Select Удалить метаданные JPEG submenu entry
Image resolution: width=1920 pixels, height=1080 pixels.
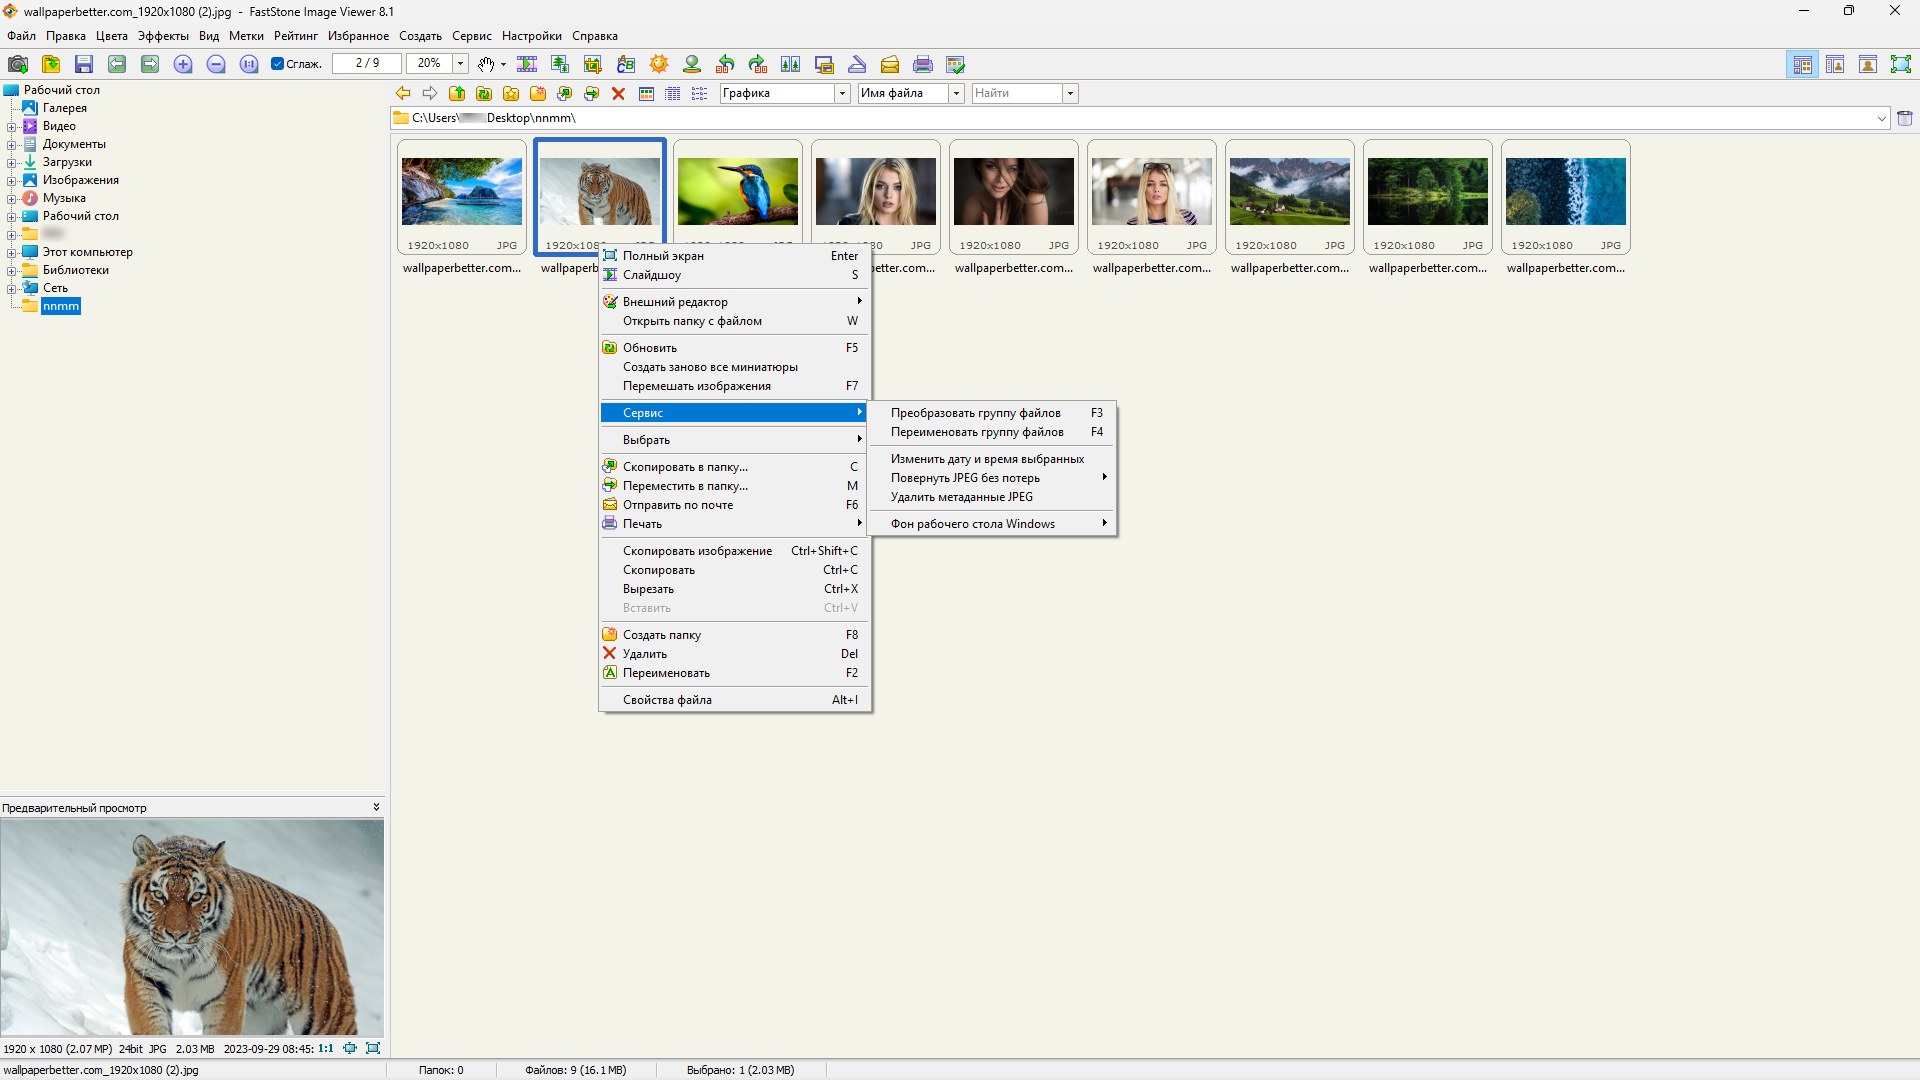click(961, 497)
